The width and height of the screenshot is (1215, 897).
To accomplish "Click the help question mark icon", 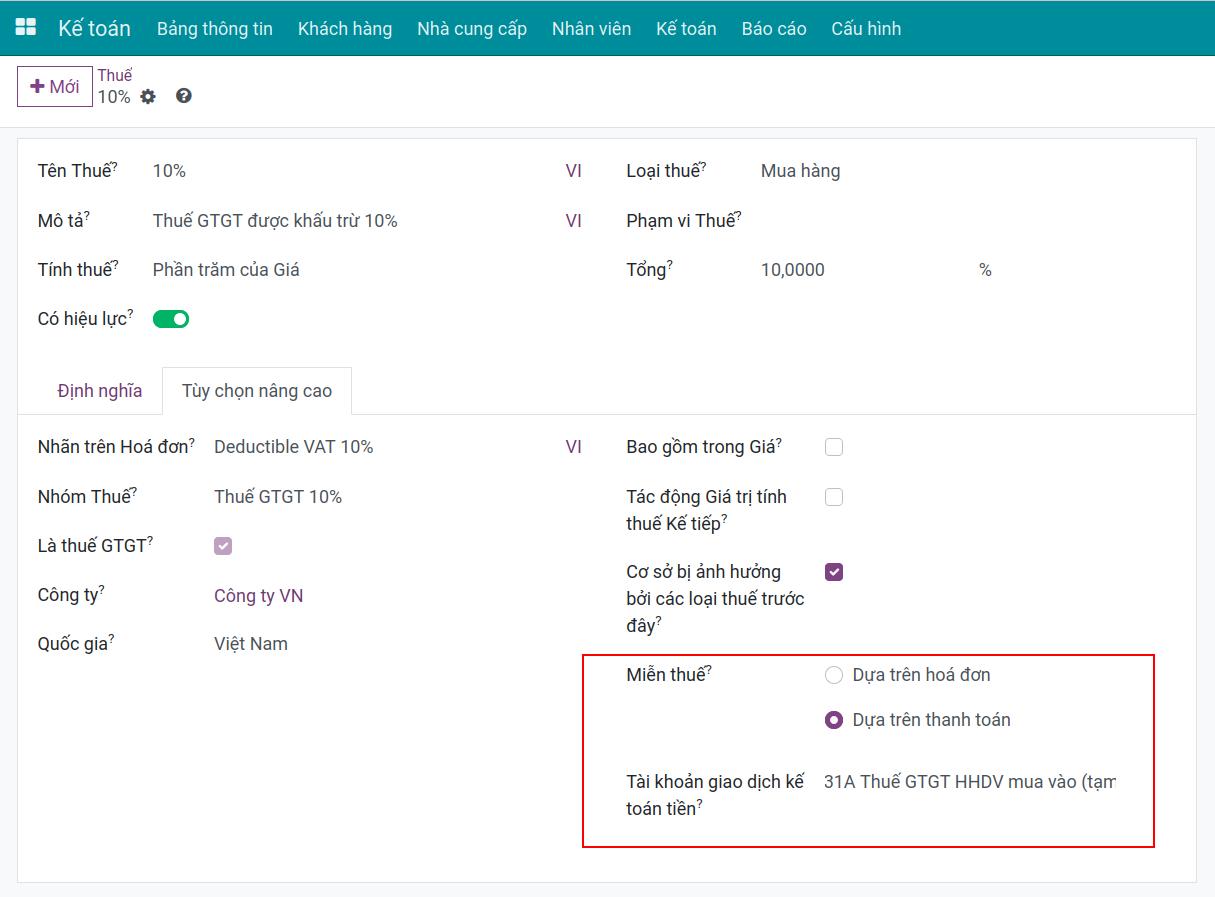I will coord(183,96).
